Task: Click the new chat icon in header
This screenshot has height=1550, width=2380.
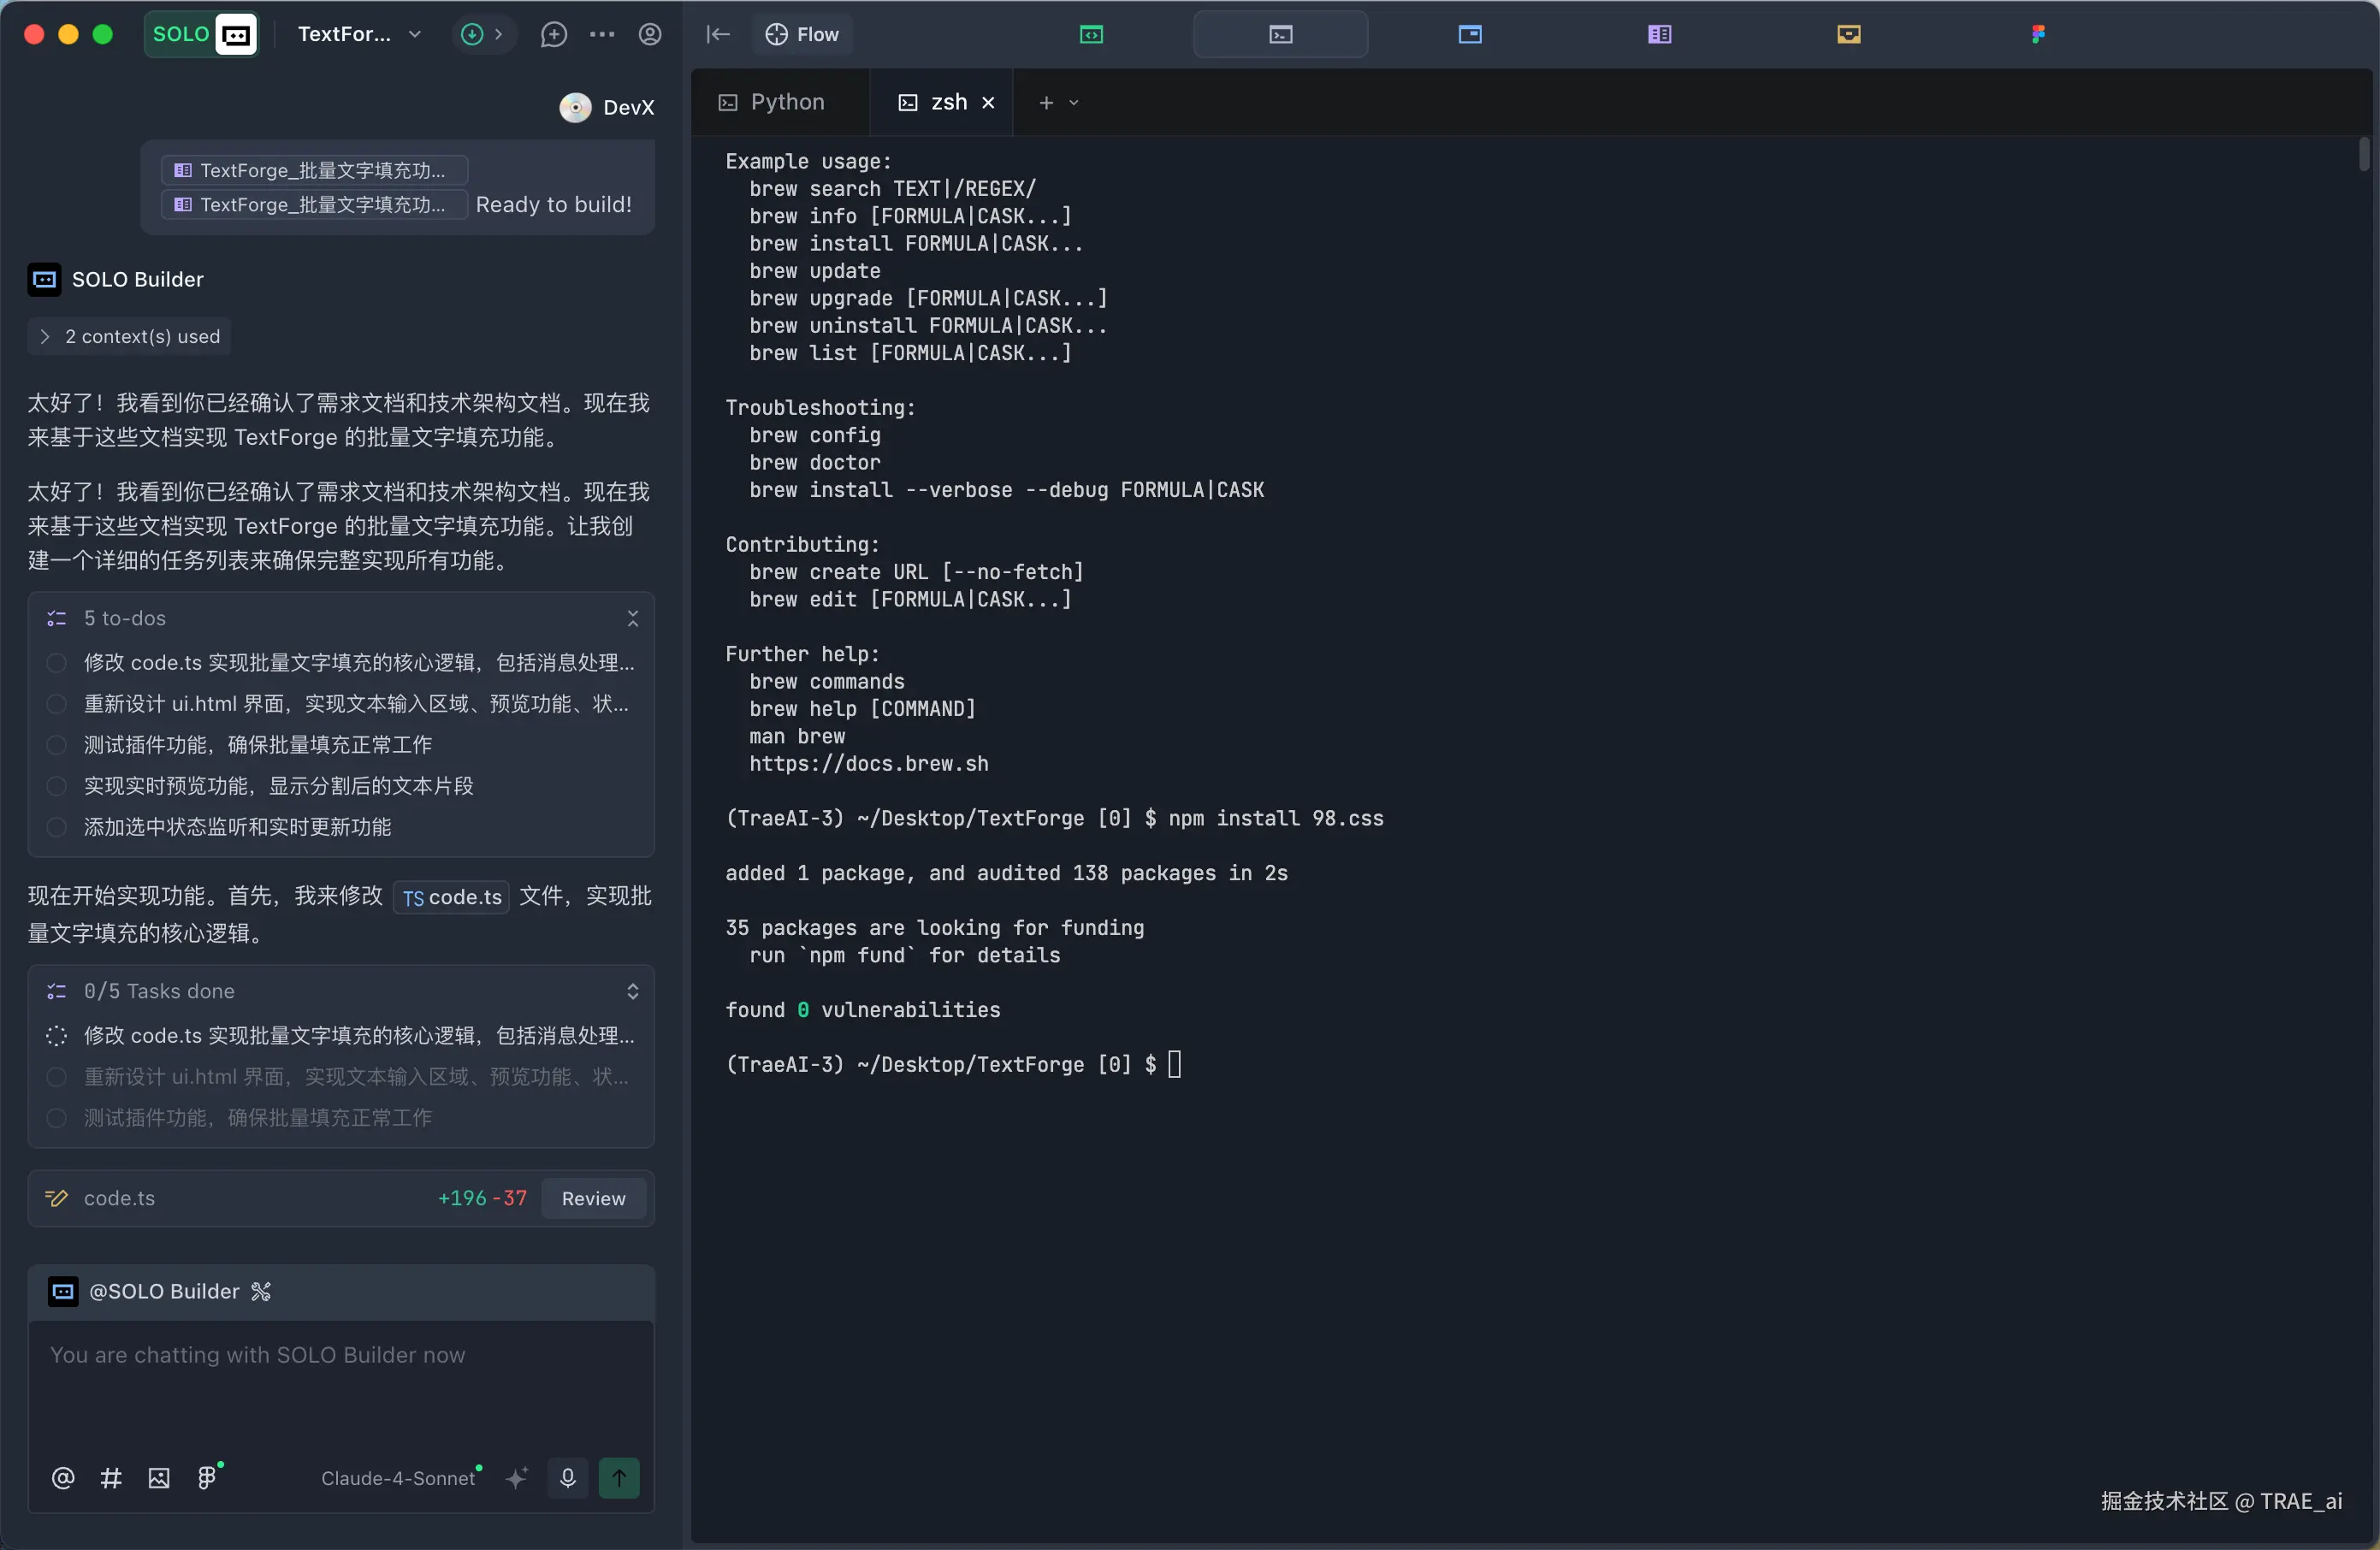Action: (553, 35)
